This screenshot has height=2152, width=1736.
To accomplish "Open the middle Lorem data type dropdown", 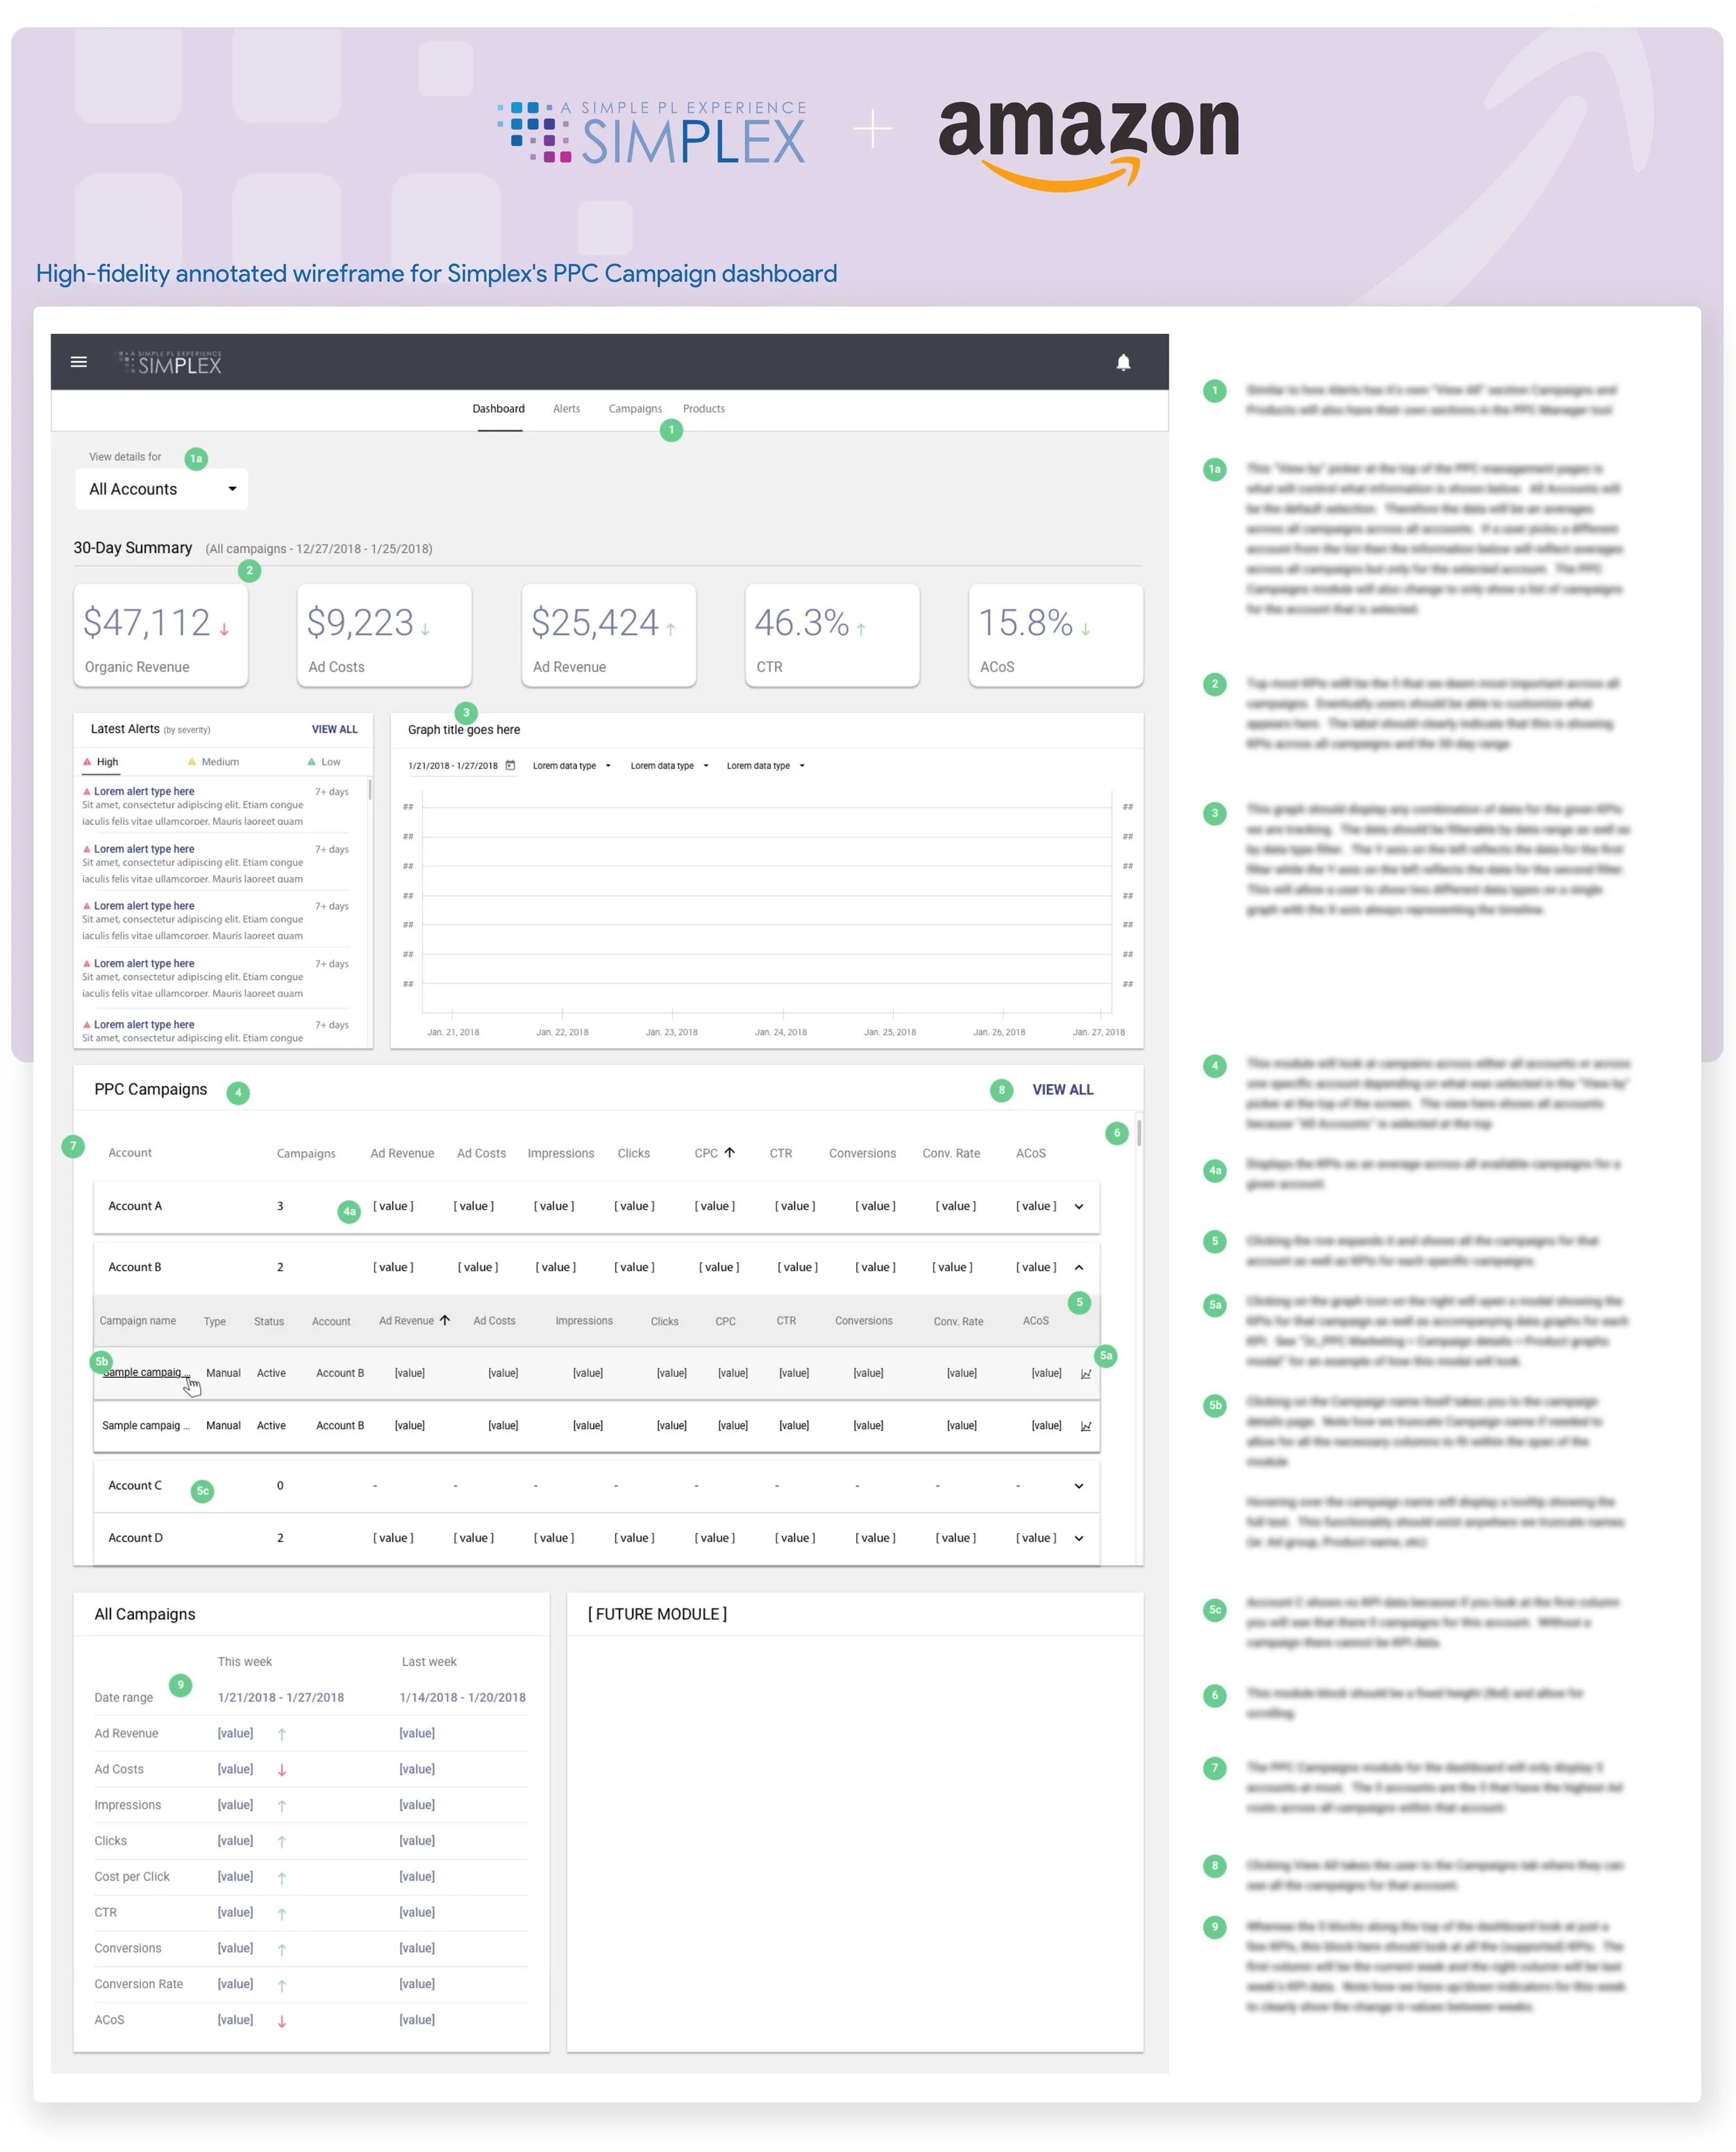I will pos(669,766).
